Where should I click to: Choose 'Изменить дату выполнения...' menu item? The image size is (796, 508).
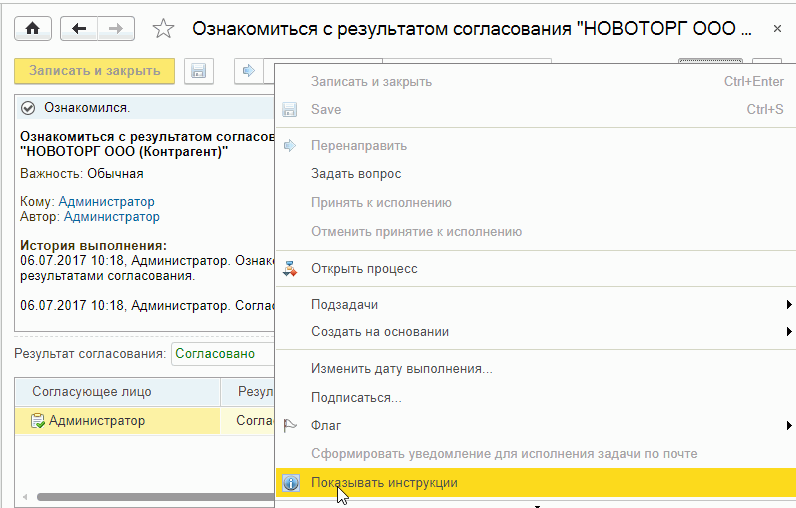(x=536, y=369)
